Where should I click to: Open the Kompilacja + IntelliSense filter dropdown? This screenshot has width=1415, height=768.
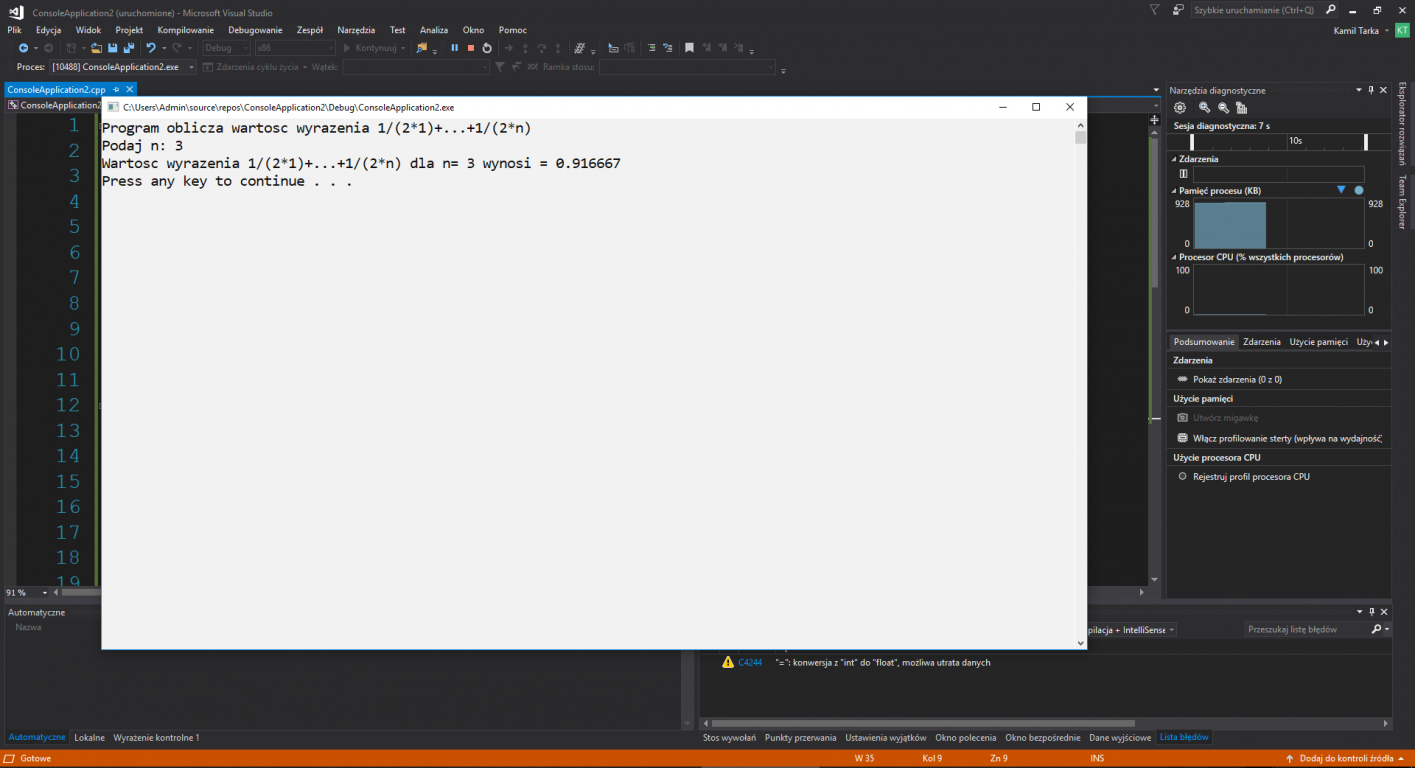point(1132,630)
